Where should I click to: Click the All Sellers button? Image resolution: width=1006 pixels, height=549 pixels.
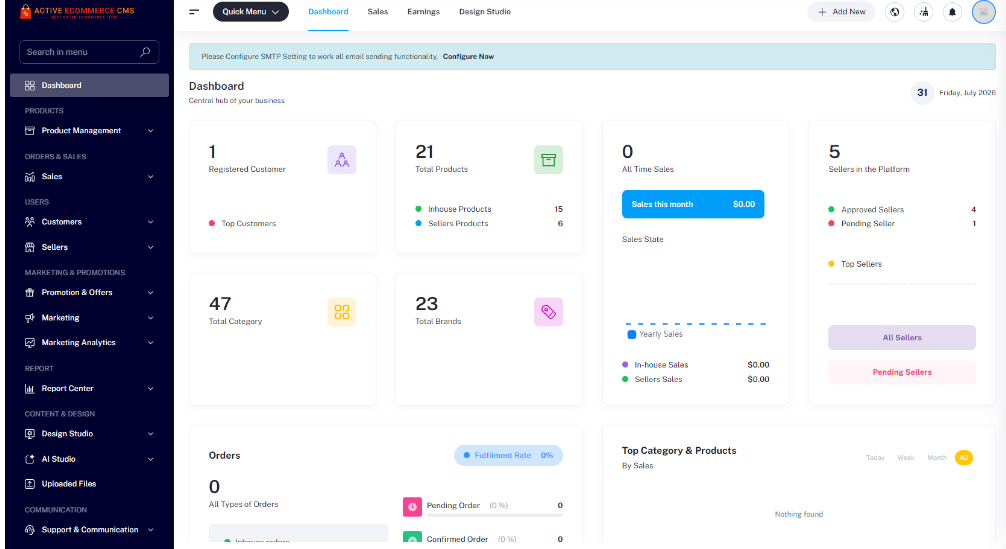(901, 337)
